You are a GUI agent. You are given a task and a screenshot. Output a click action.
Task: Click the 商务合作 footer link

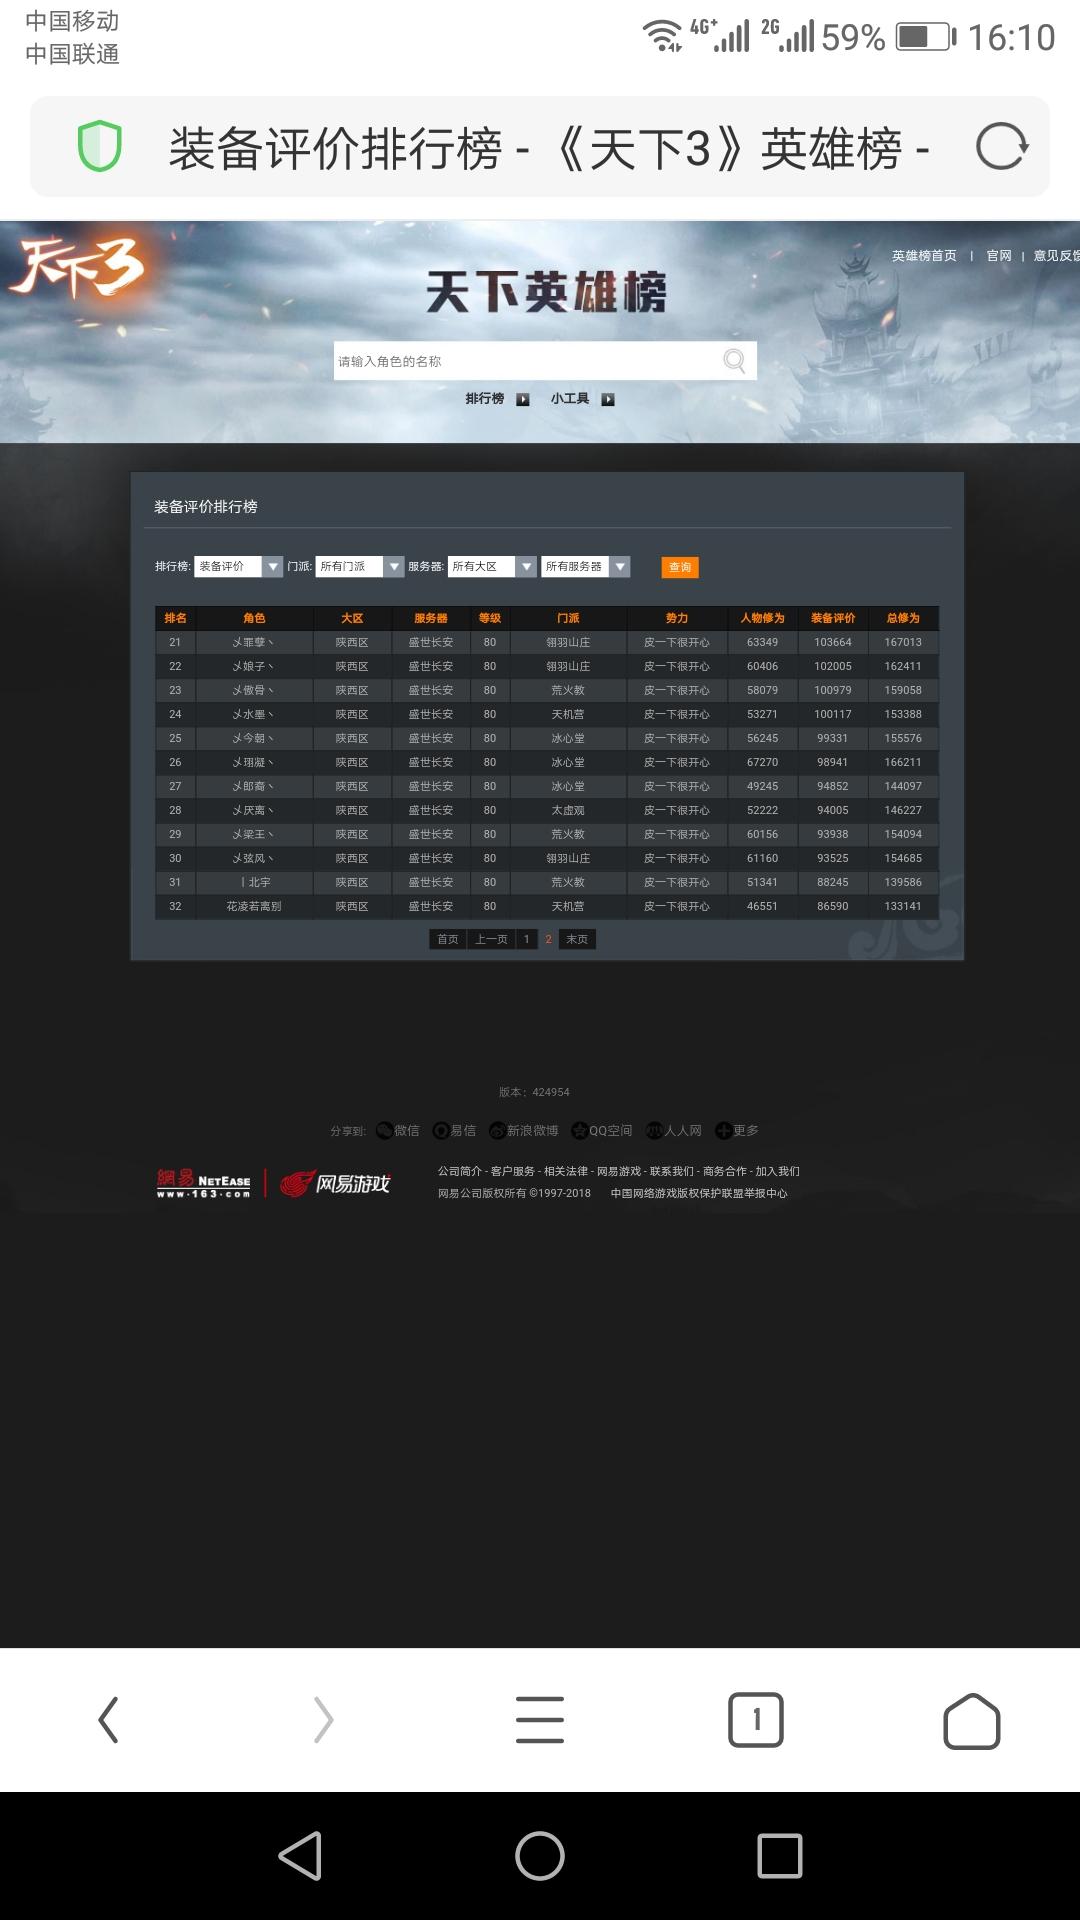click(725, 1171)
